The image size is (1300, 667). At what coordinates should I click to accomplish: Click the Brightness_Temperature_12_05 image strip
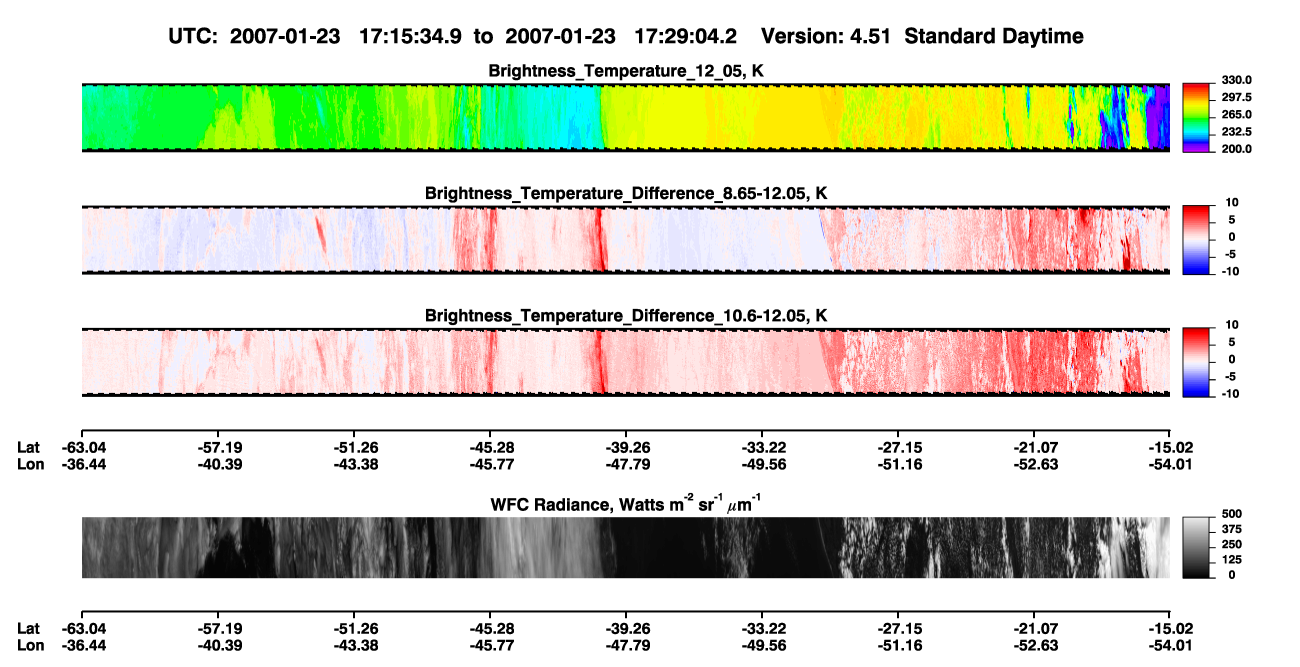[x=625, y=117]
